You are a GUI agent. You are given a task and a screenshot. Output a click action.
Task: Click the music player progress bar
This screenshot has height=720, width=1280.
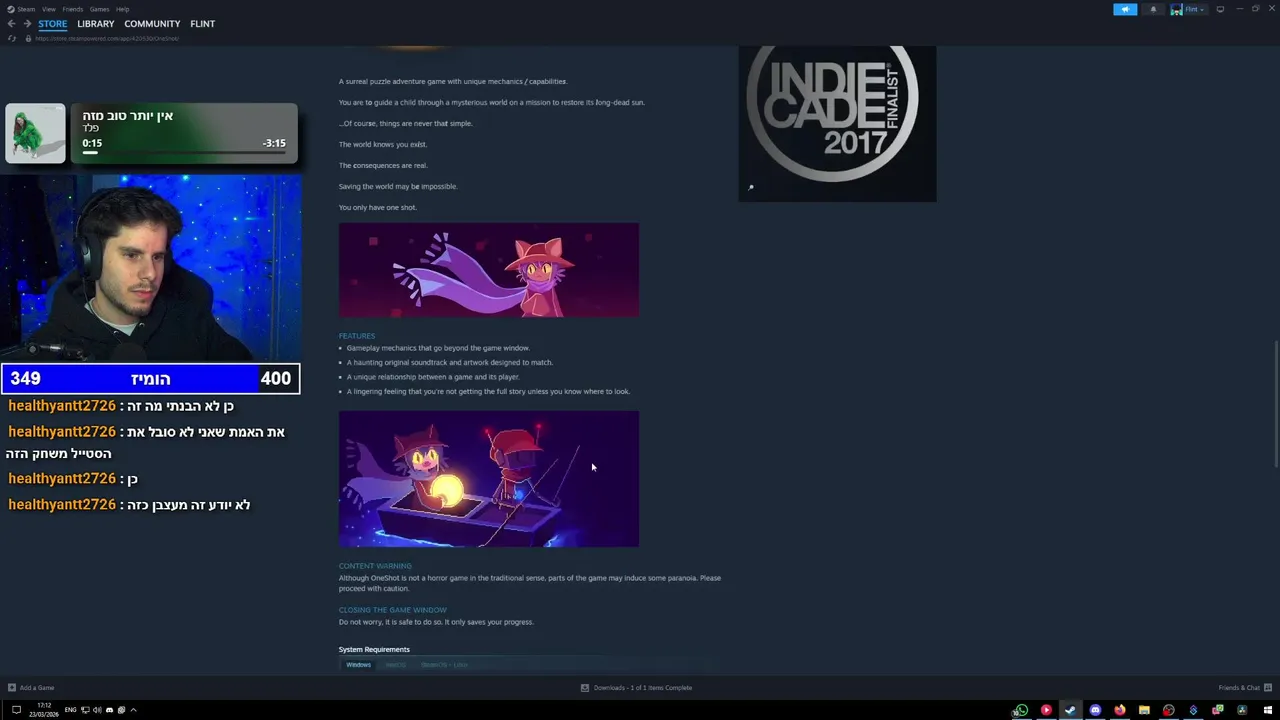click(x=184, y=153)
